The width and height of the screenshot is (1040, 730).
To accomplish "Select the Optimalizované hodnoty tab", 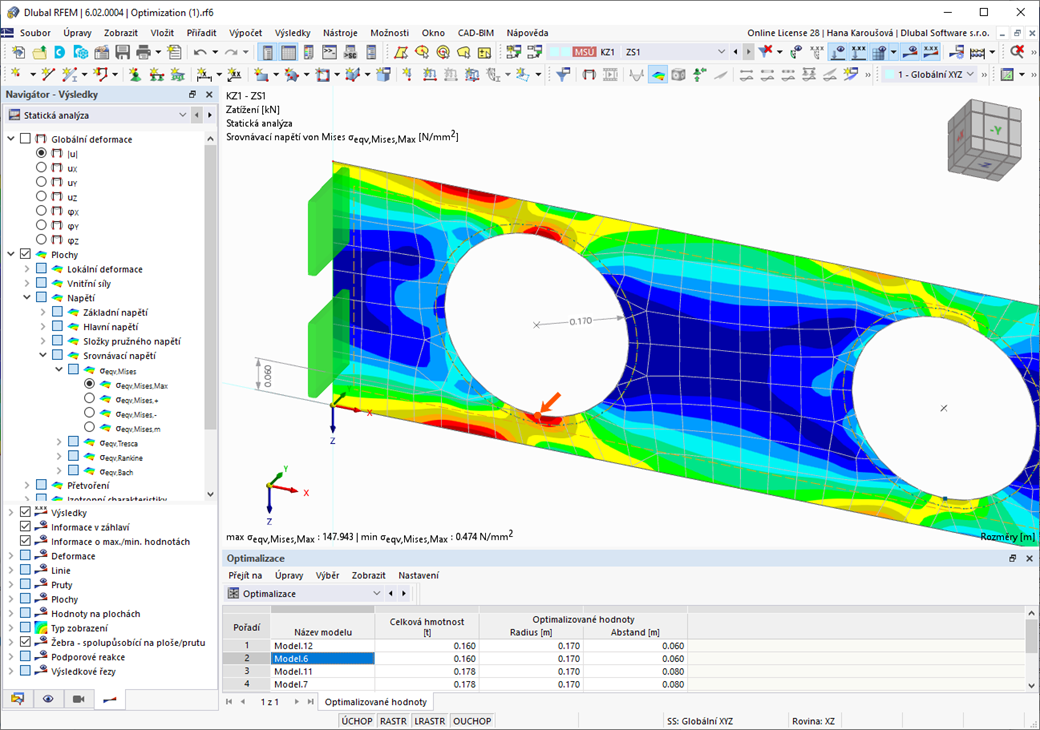I will tap(375, 701).
